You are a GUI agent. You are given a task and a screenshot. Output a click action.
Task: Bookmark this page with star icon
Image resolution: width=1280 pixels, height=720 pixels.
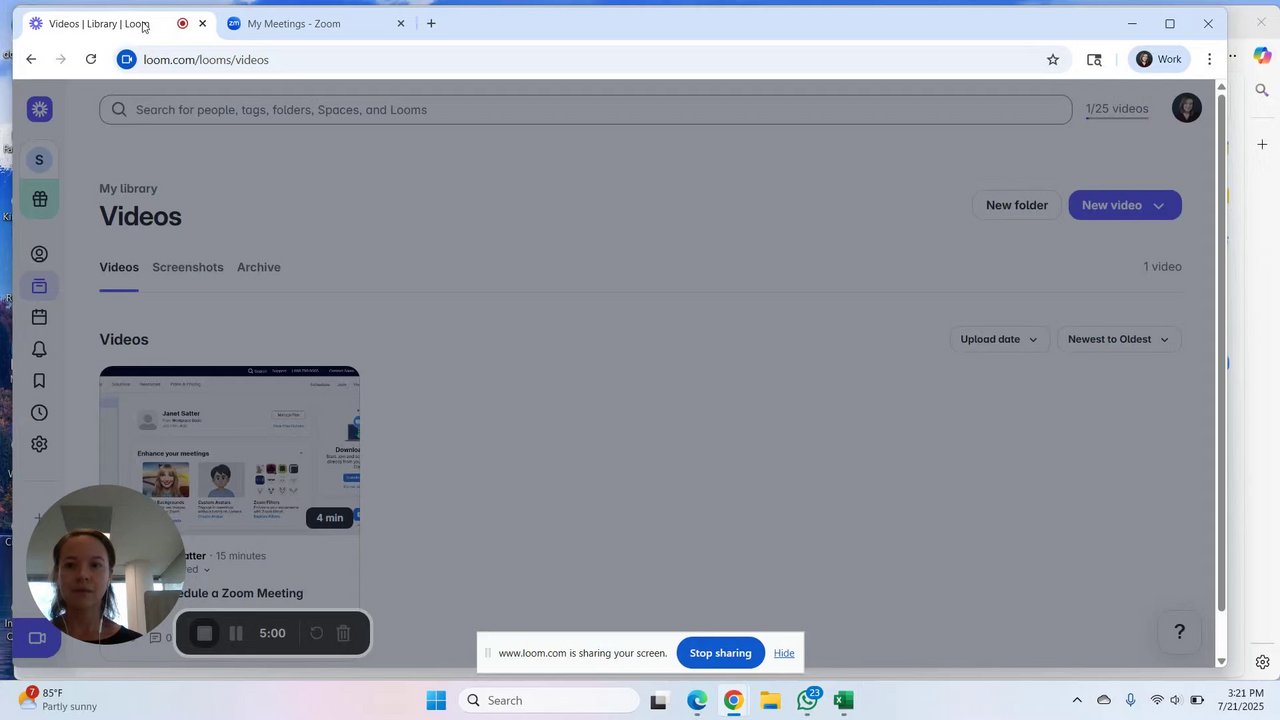coord(1053,60)
